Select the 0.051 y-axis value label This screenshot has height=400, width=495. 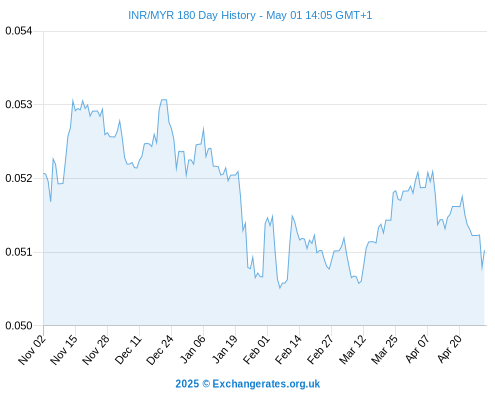pyautogui.click(x=19, y=252)
